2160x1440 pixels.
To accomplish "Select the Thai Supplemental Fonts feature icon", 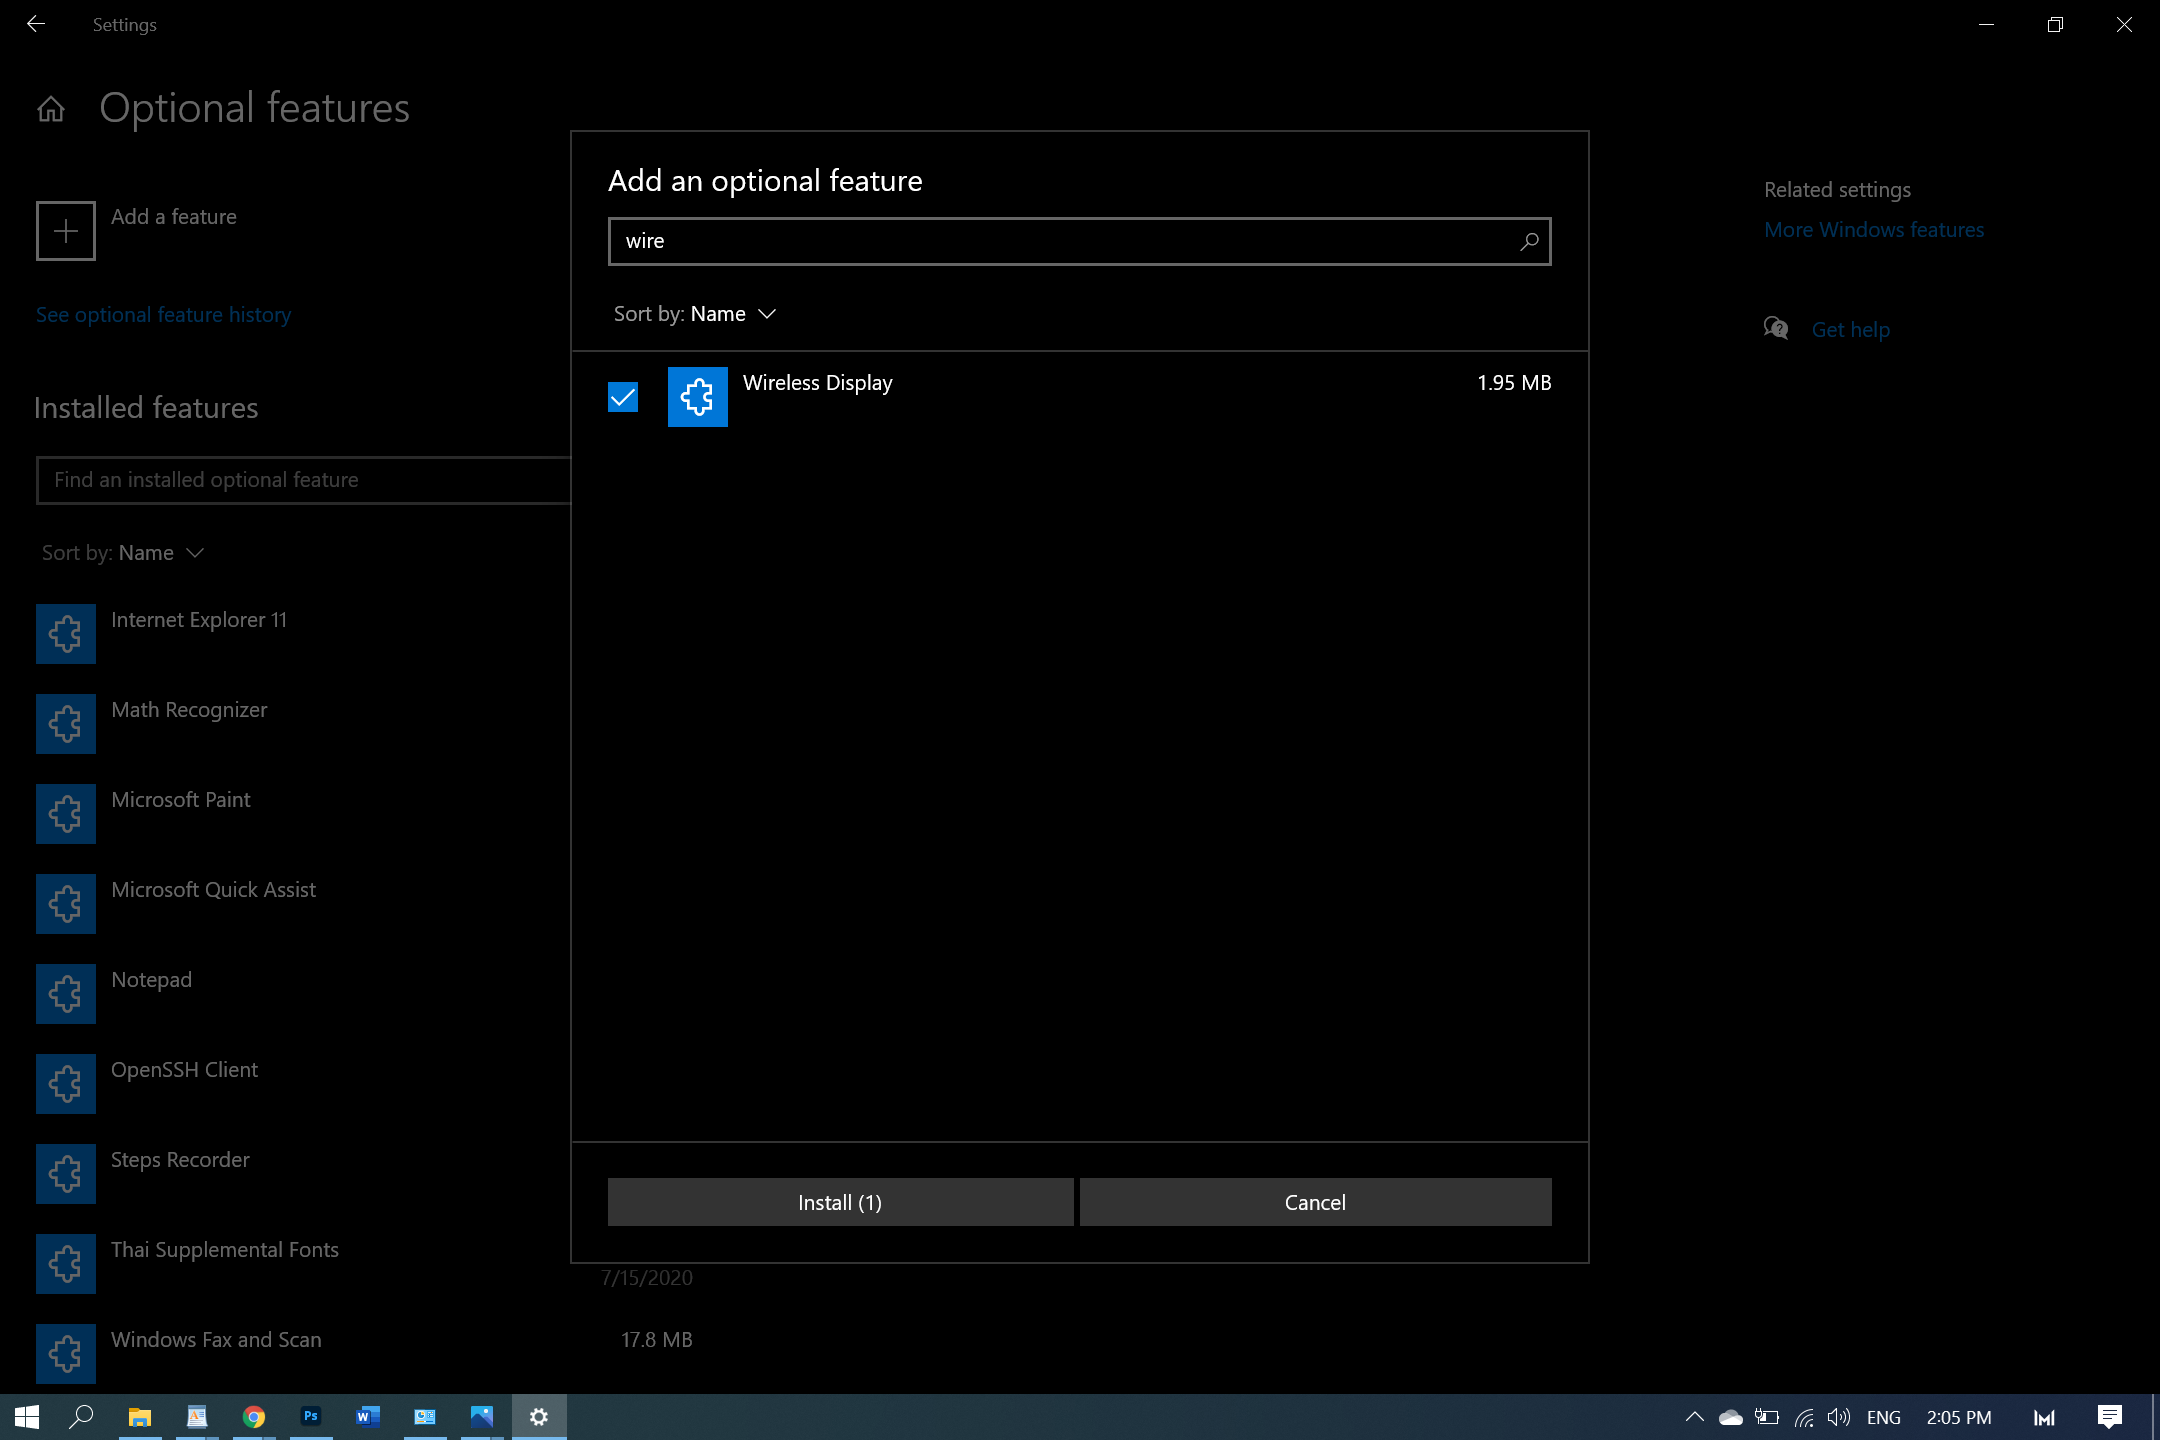I will [66, 1264].
